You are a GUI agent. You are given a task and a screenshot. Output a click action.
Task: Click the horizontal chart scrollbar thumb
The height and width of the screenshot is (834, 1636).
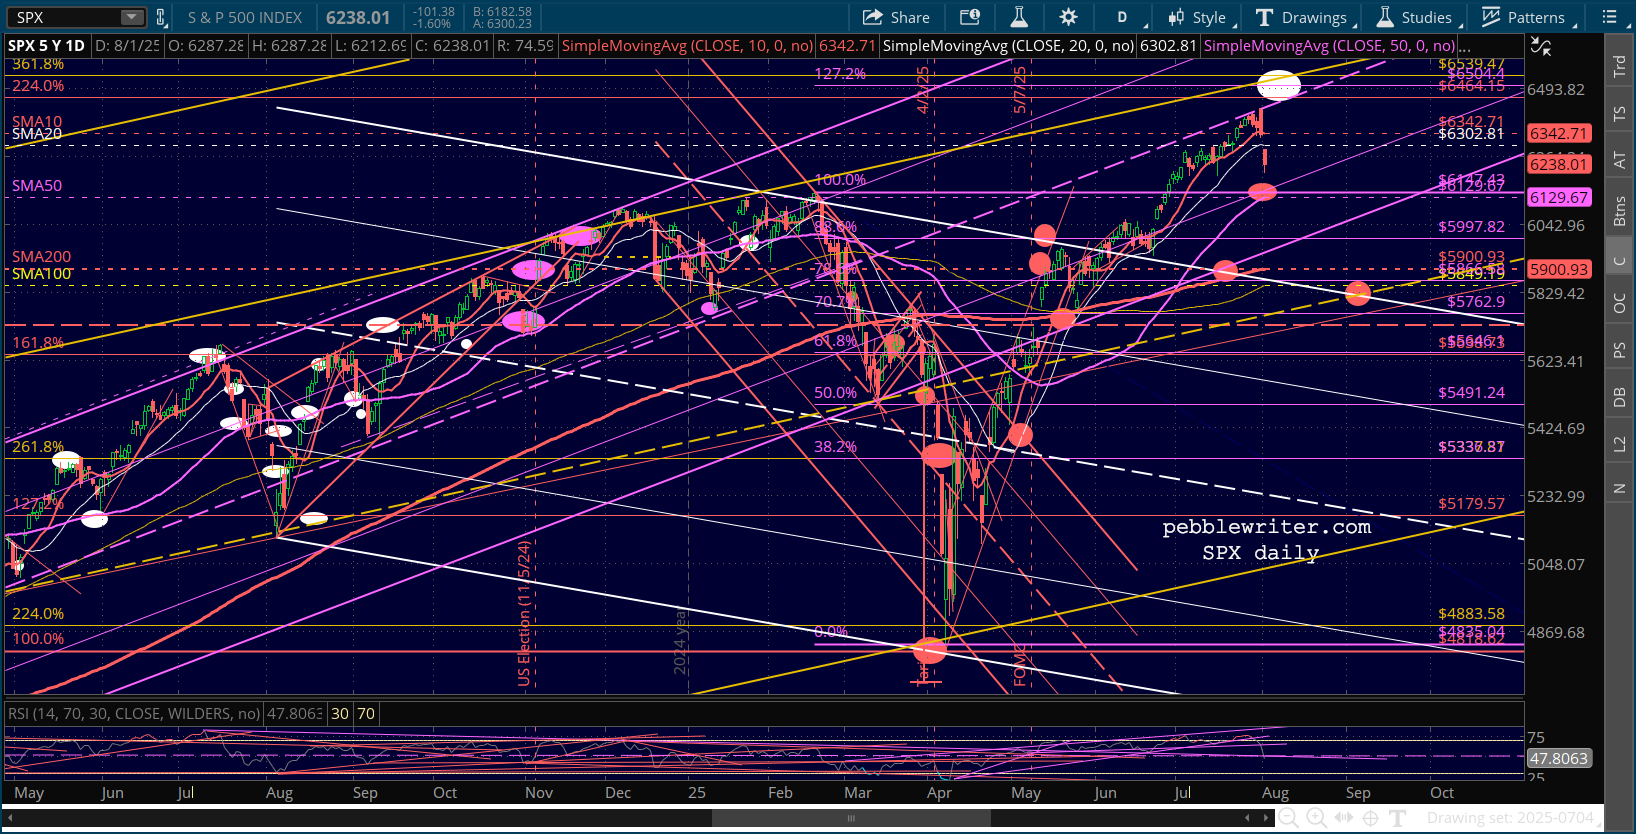tap(851, 818)
